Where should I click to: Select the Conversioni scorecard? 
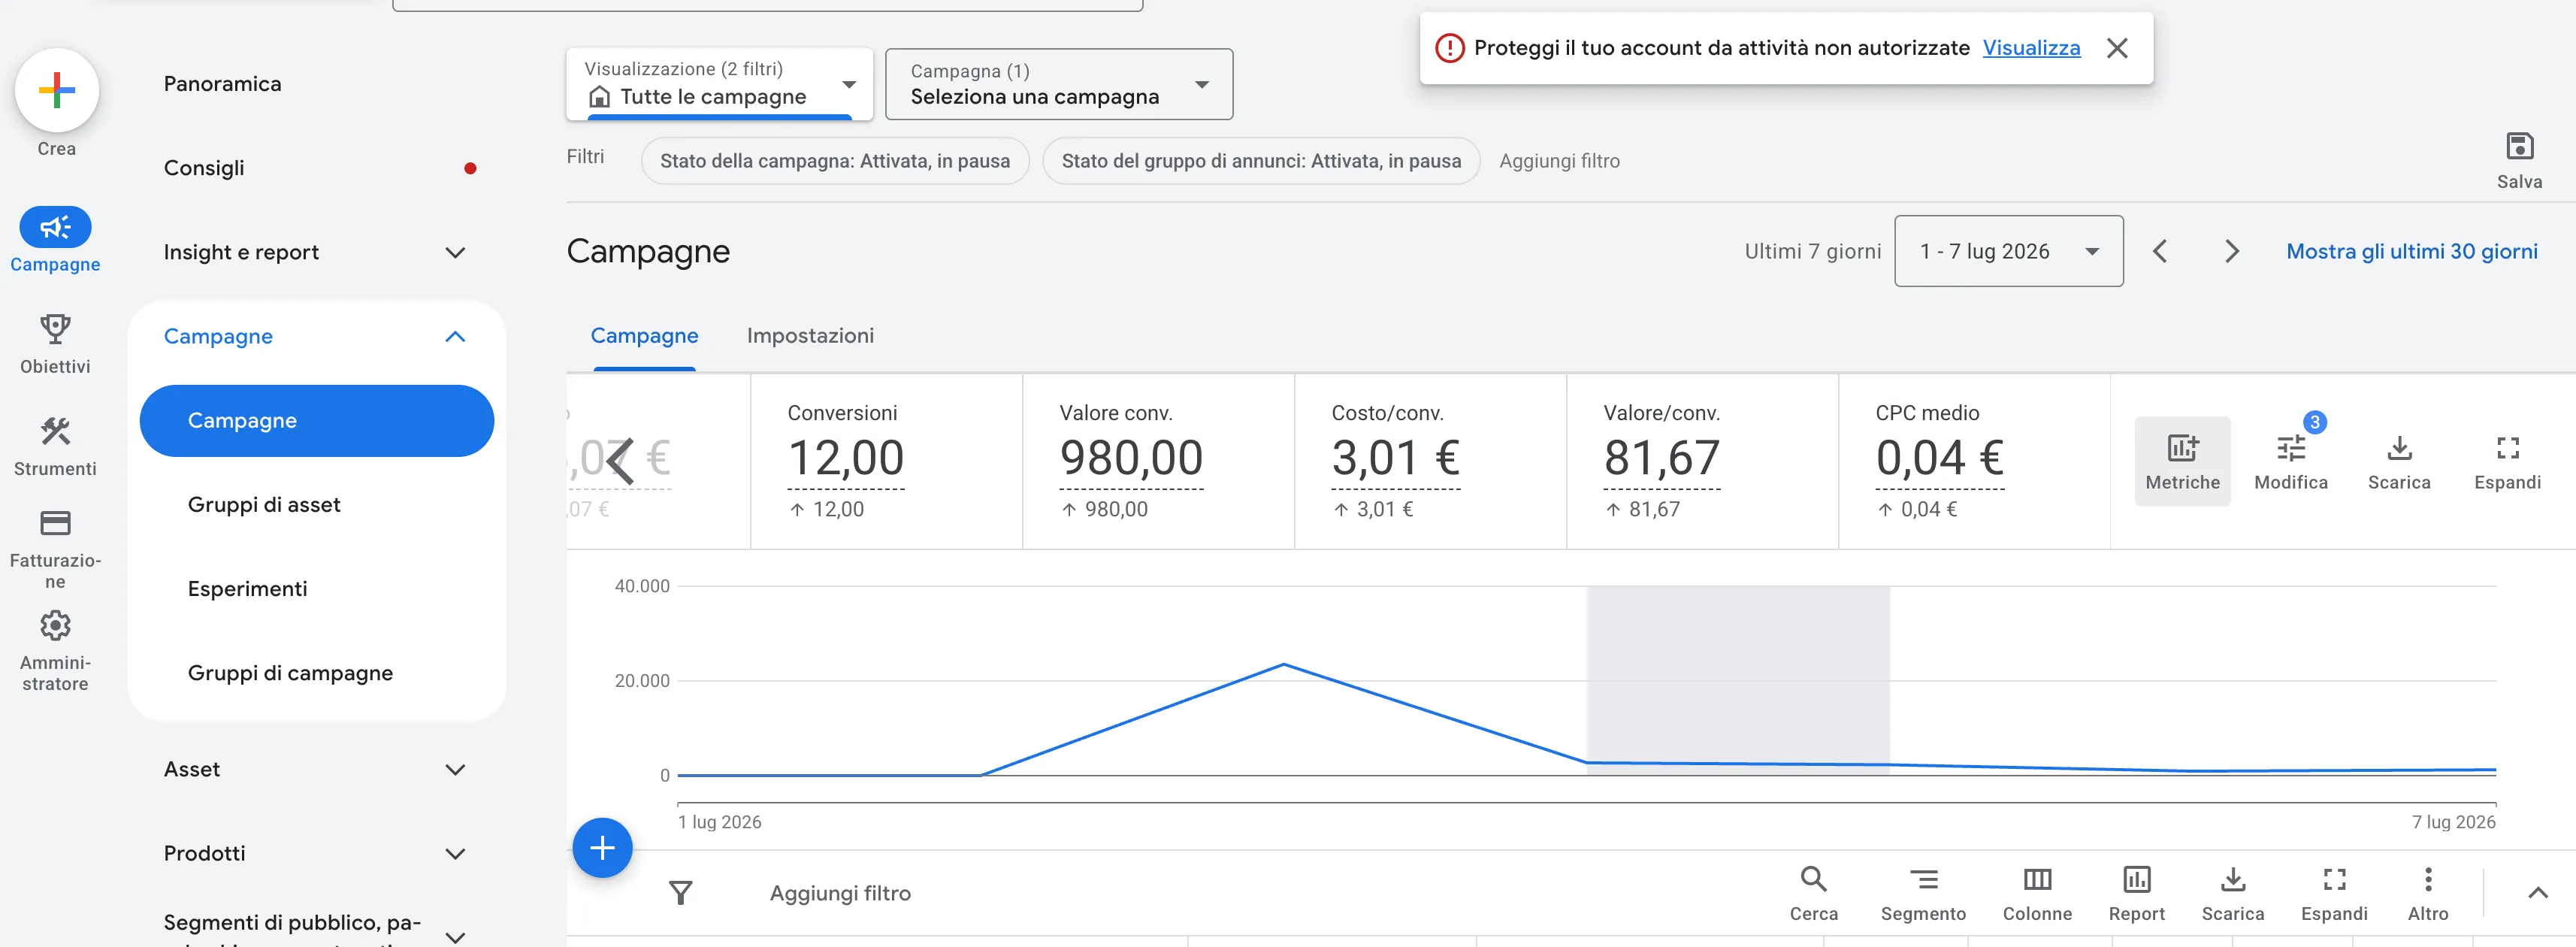point(886,461)
